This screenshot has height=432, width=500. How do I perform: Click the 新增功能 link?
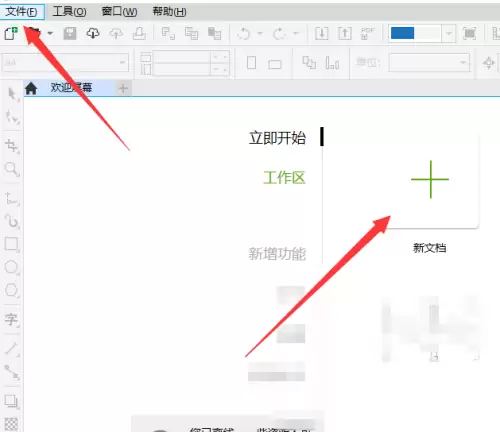[277, 254]
